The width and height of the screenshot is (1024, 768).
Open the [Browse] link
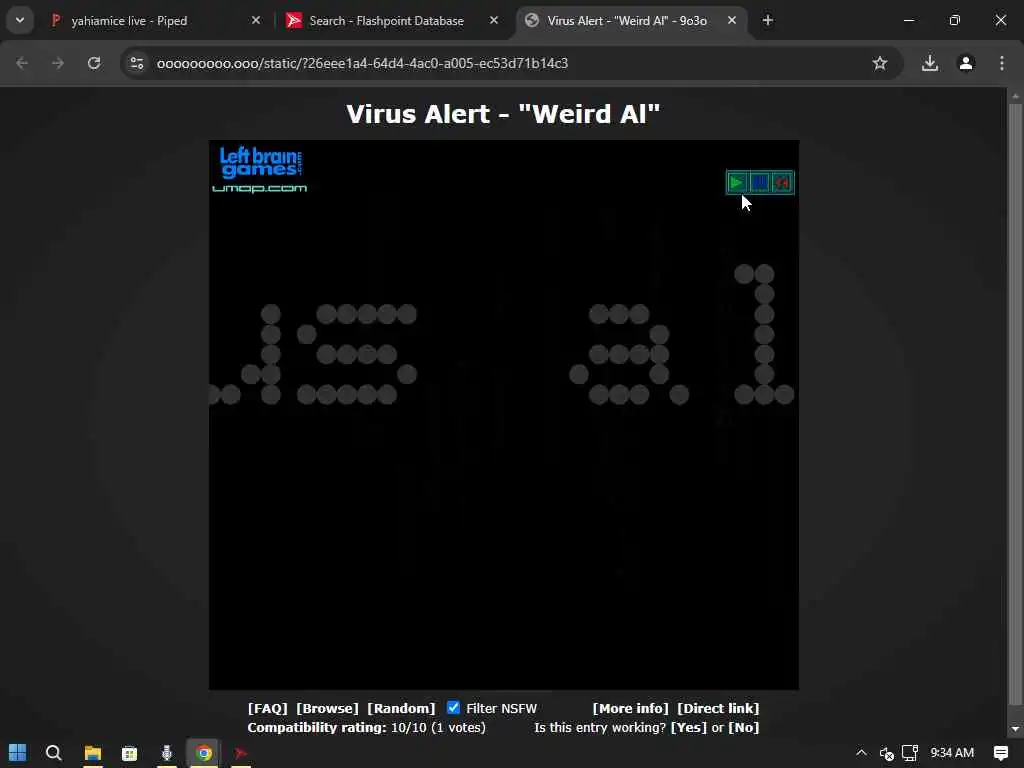tap(327, 709)
